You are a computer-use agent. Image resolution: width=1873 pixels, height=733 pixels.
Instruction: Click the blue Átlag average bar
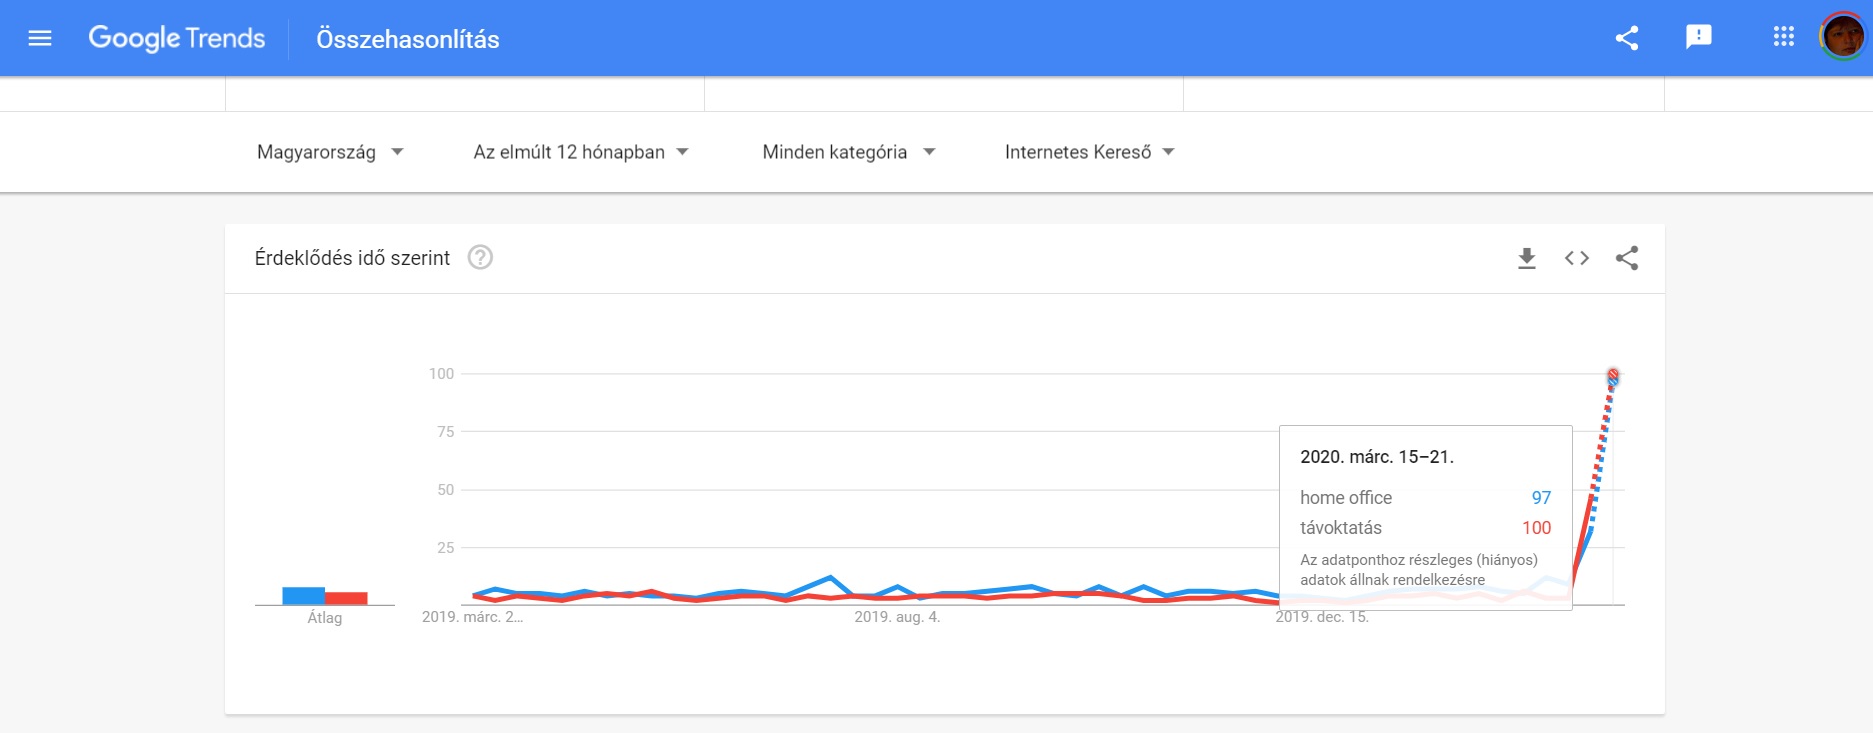click(x=304, y=596)
